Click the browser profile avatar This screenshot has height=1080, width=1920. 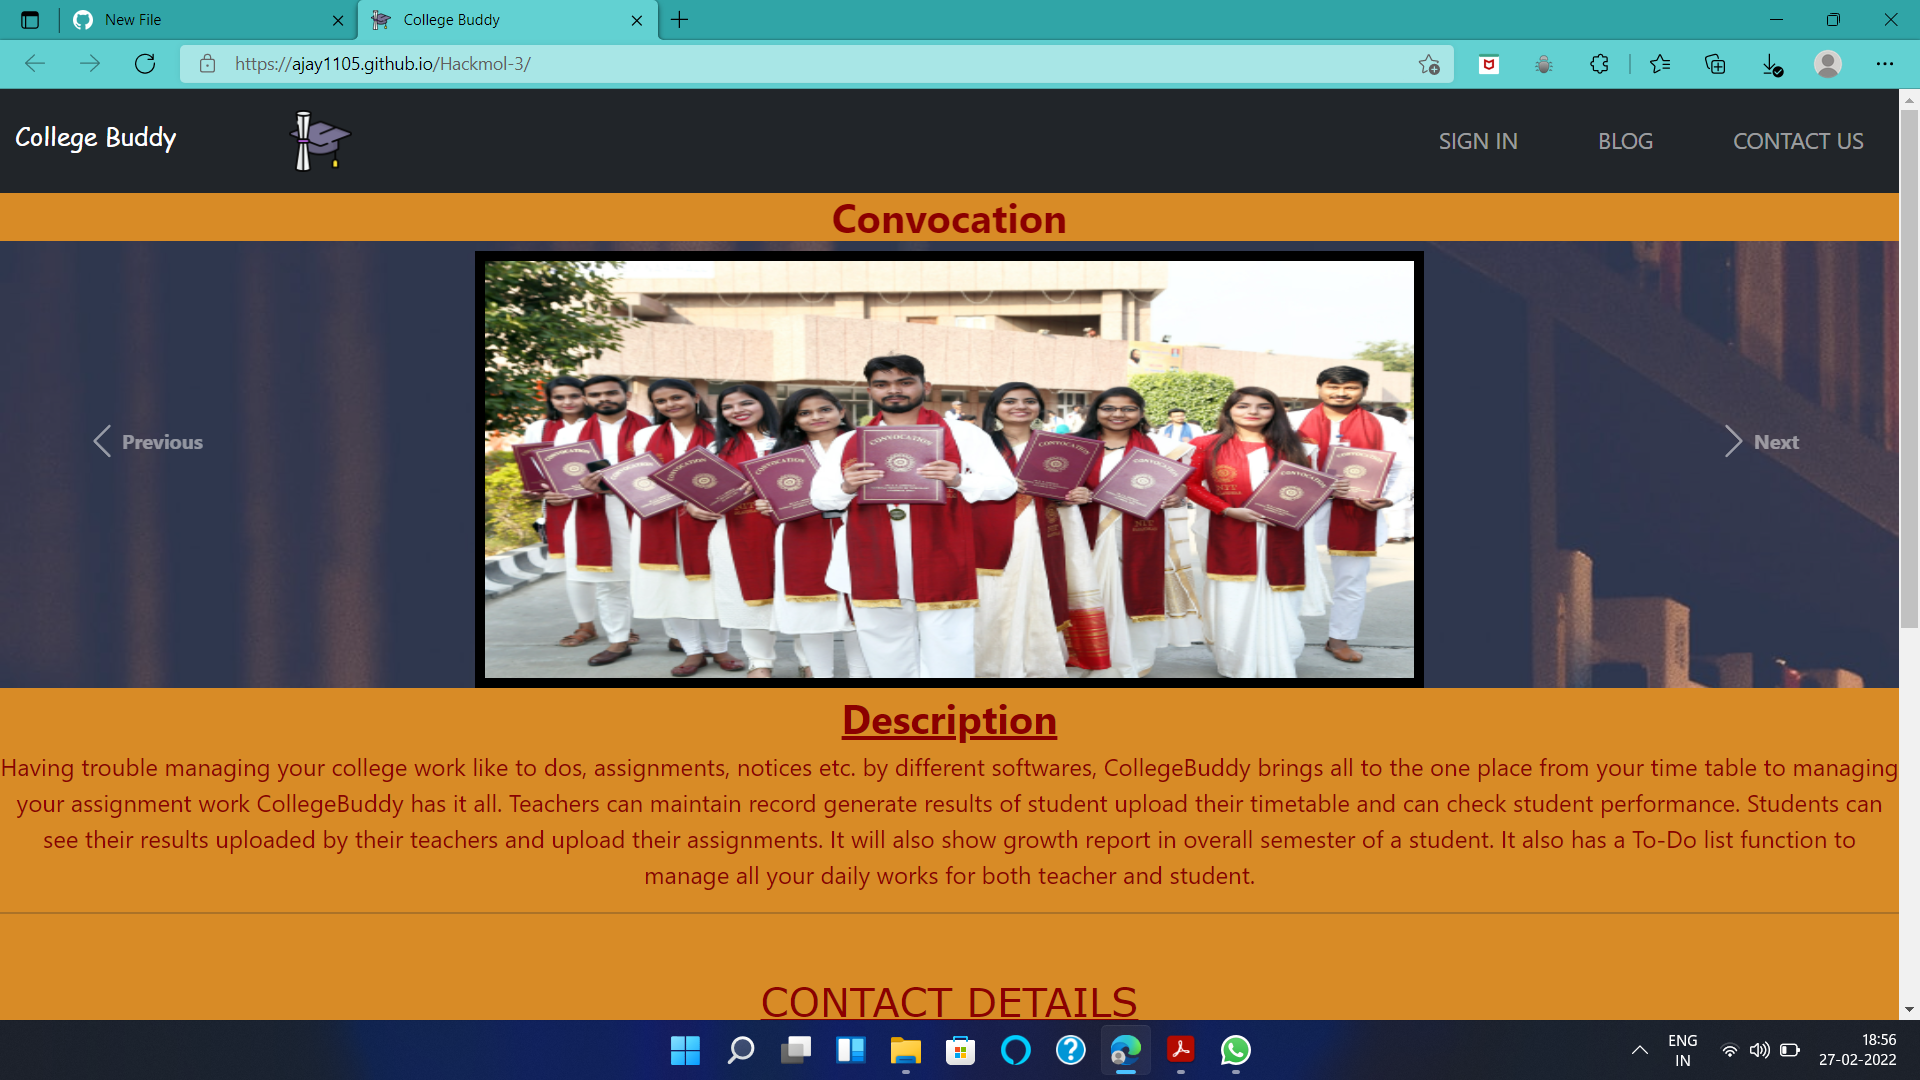pyautogui.click(x=1828, y=63)
